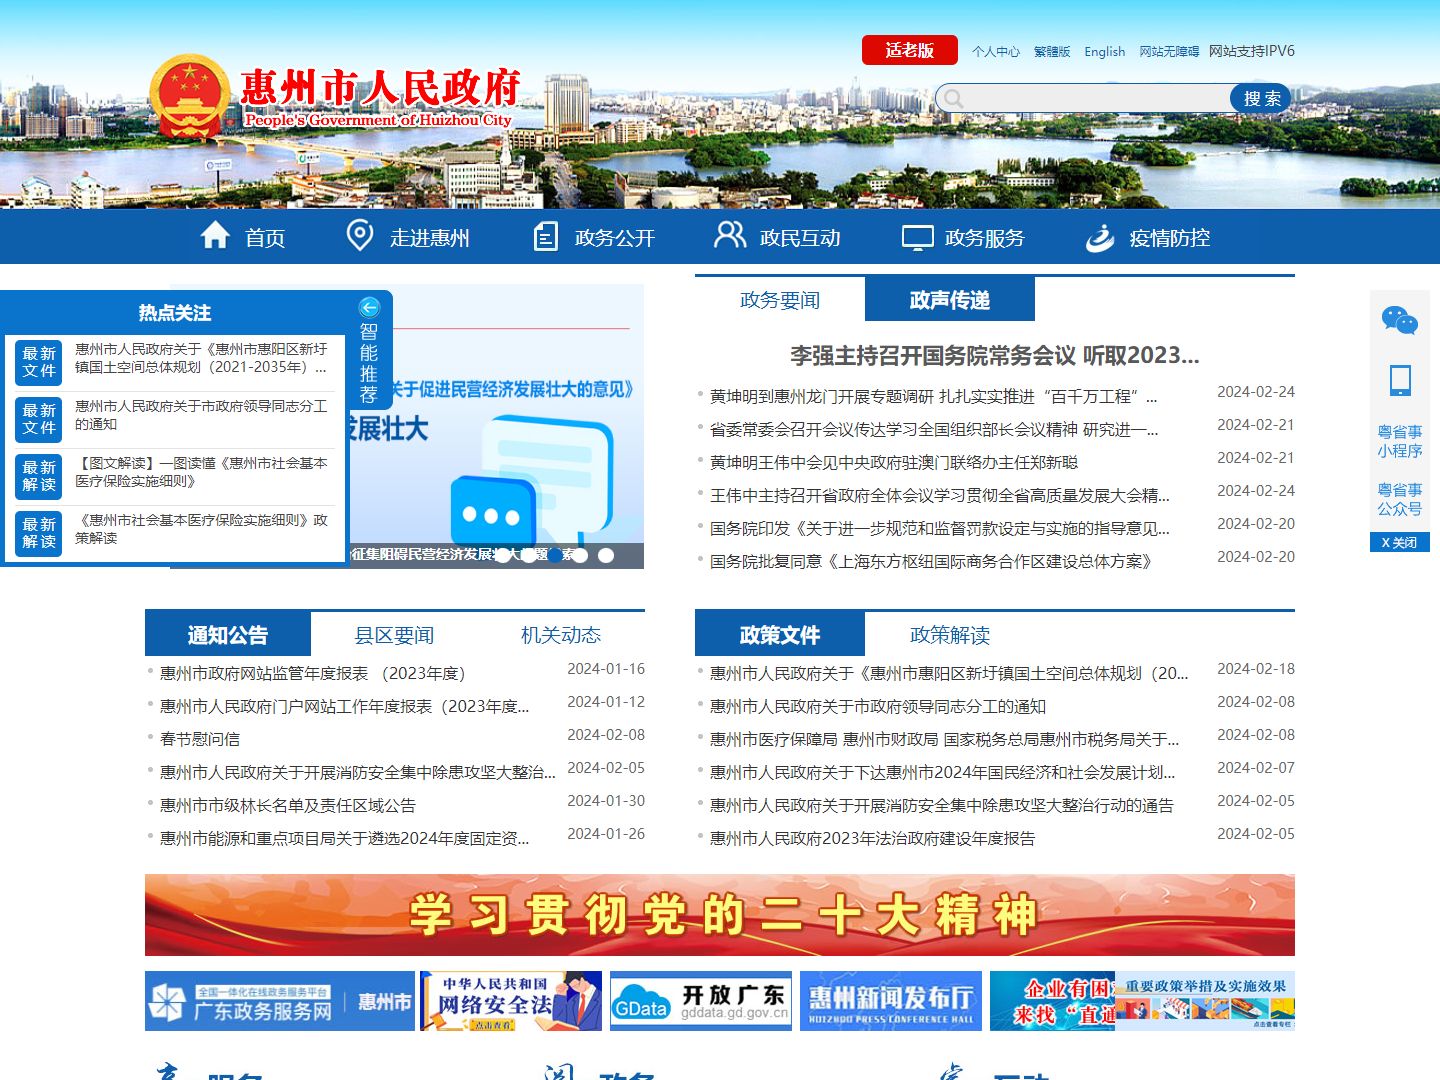Click the WeChat icon in right sidebar
1440x1080 pixels.
click(1400, 320)
